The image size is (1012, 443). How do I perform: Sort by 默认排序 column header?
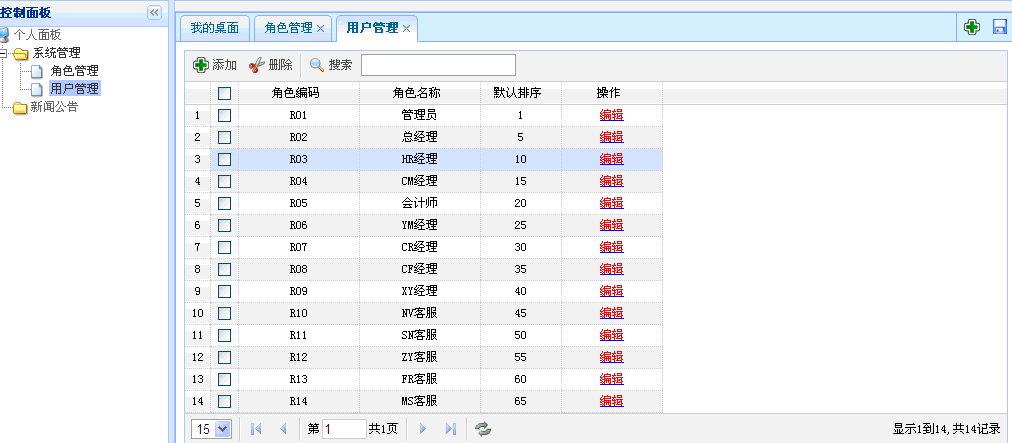[520, 94]
